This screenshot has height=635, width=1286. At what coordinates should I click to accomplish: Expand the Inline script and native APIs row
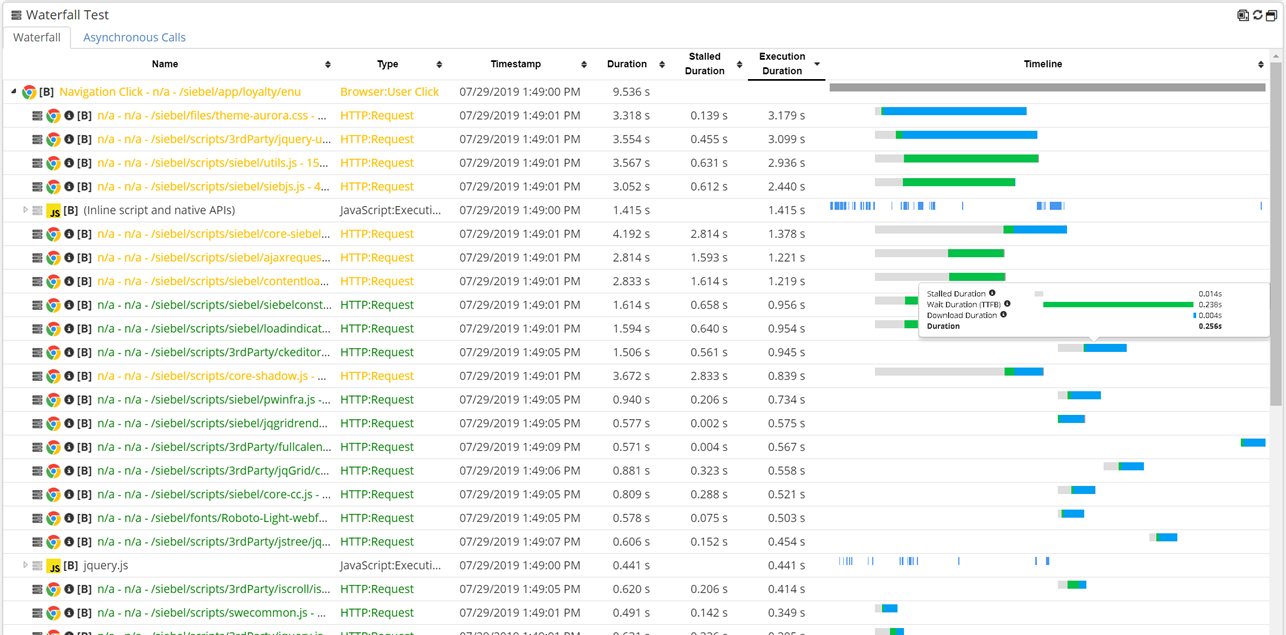(x=26, y=210)
